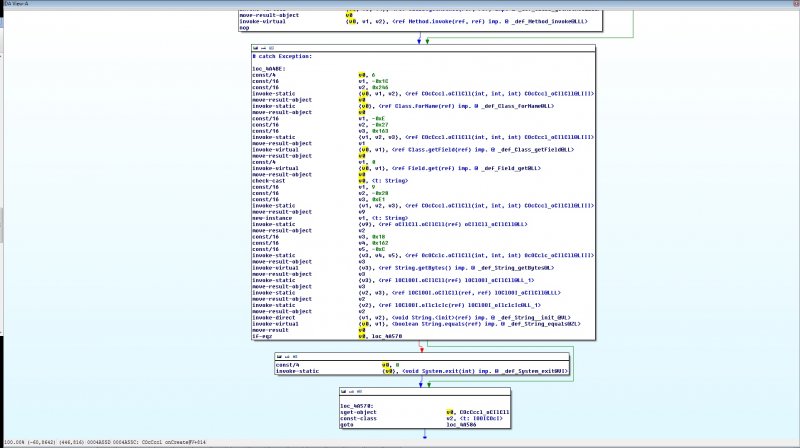800x448 pixels.
Task: Select the nop instruction in top block
Action: click(x=244, y=28)
